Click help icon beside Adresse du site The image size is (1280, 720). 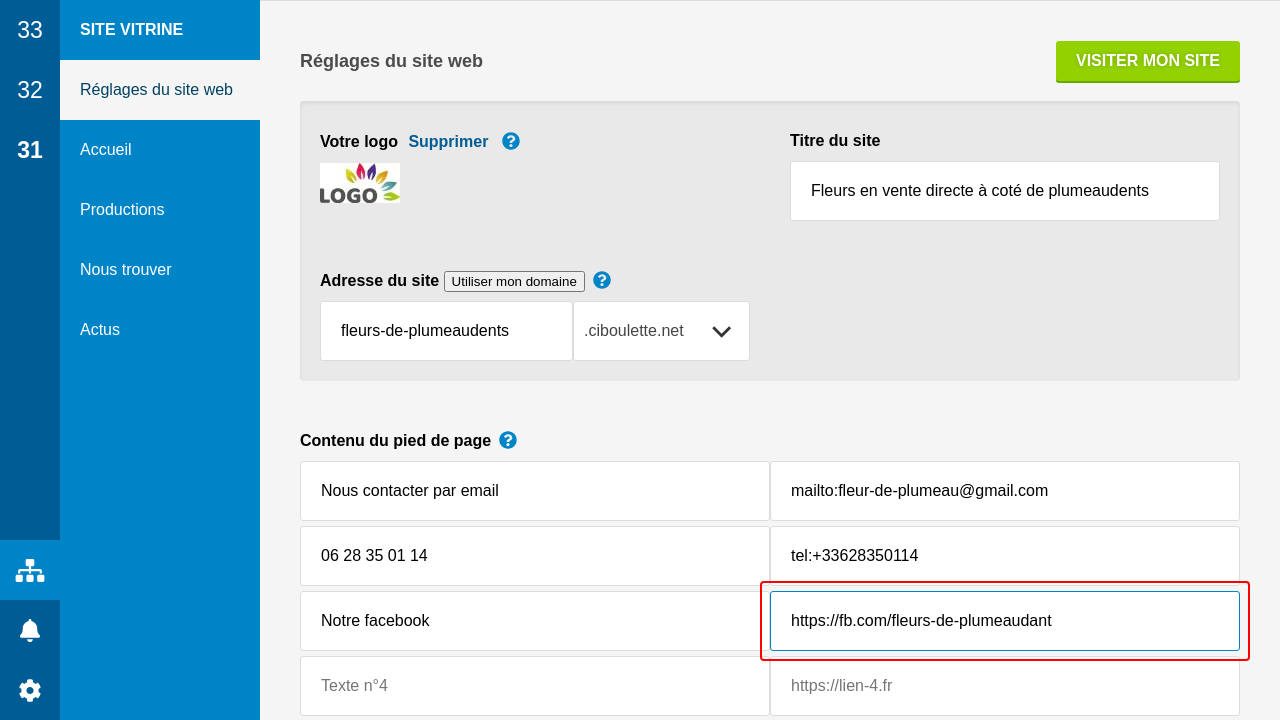coord(602,280)
